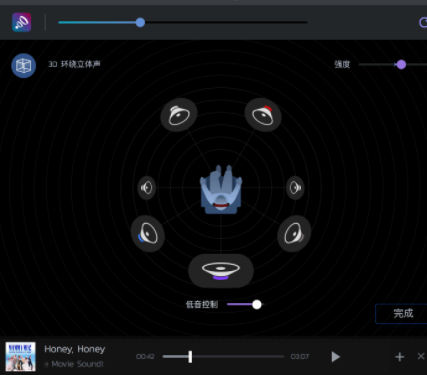Viewport: 427px width, 375px height.
Task: Click the 00:42 elapsed time
Action: pyautogui.click(x=145, y=357)
